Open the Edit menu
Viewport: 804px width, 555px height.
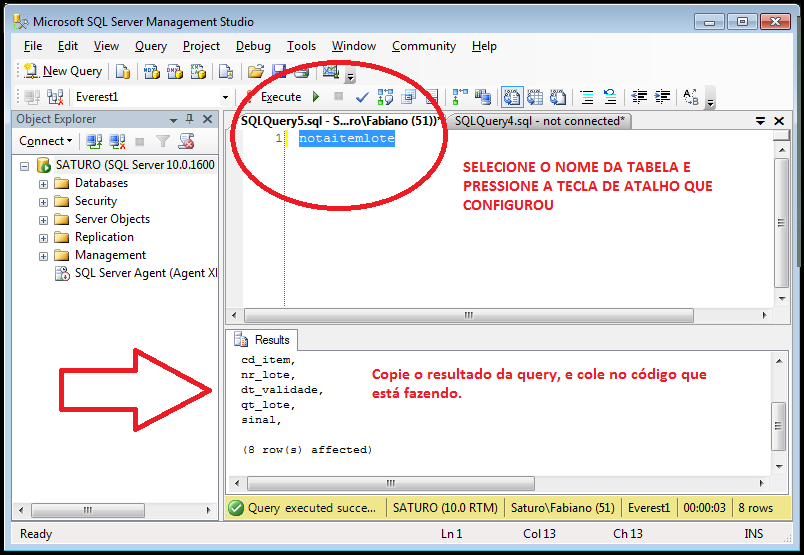68,46
